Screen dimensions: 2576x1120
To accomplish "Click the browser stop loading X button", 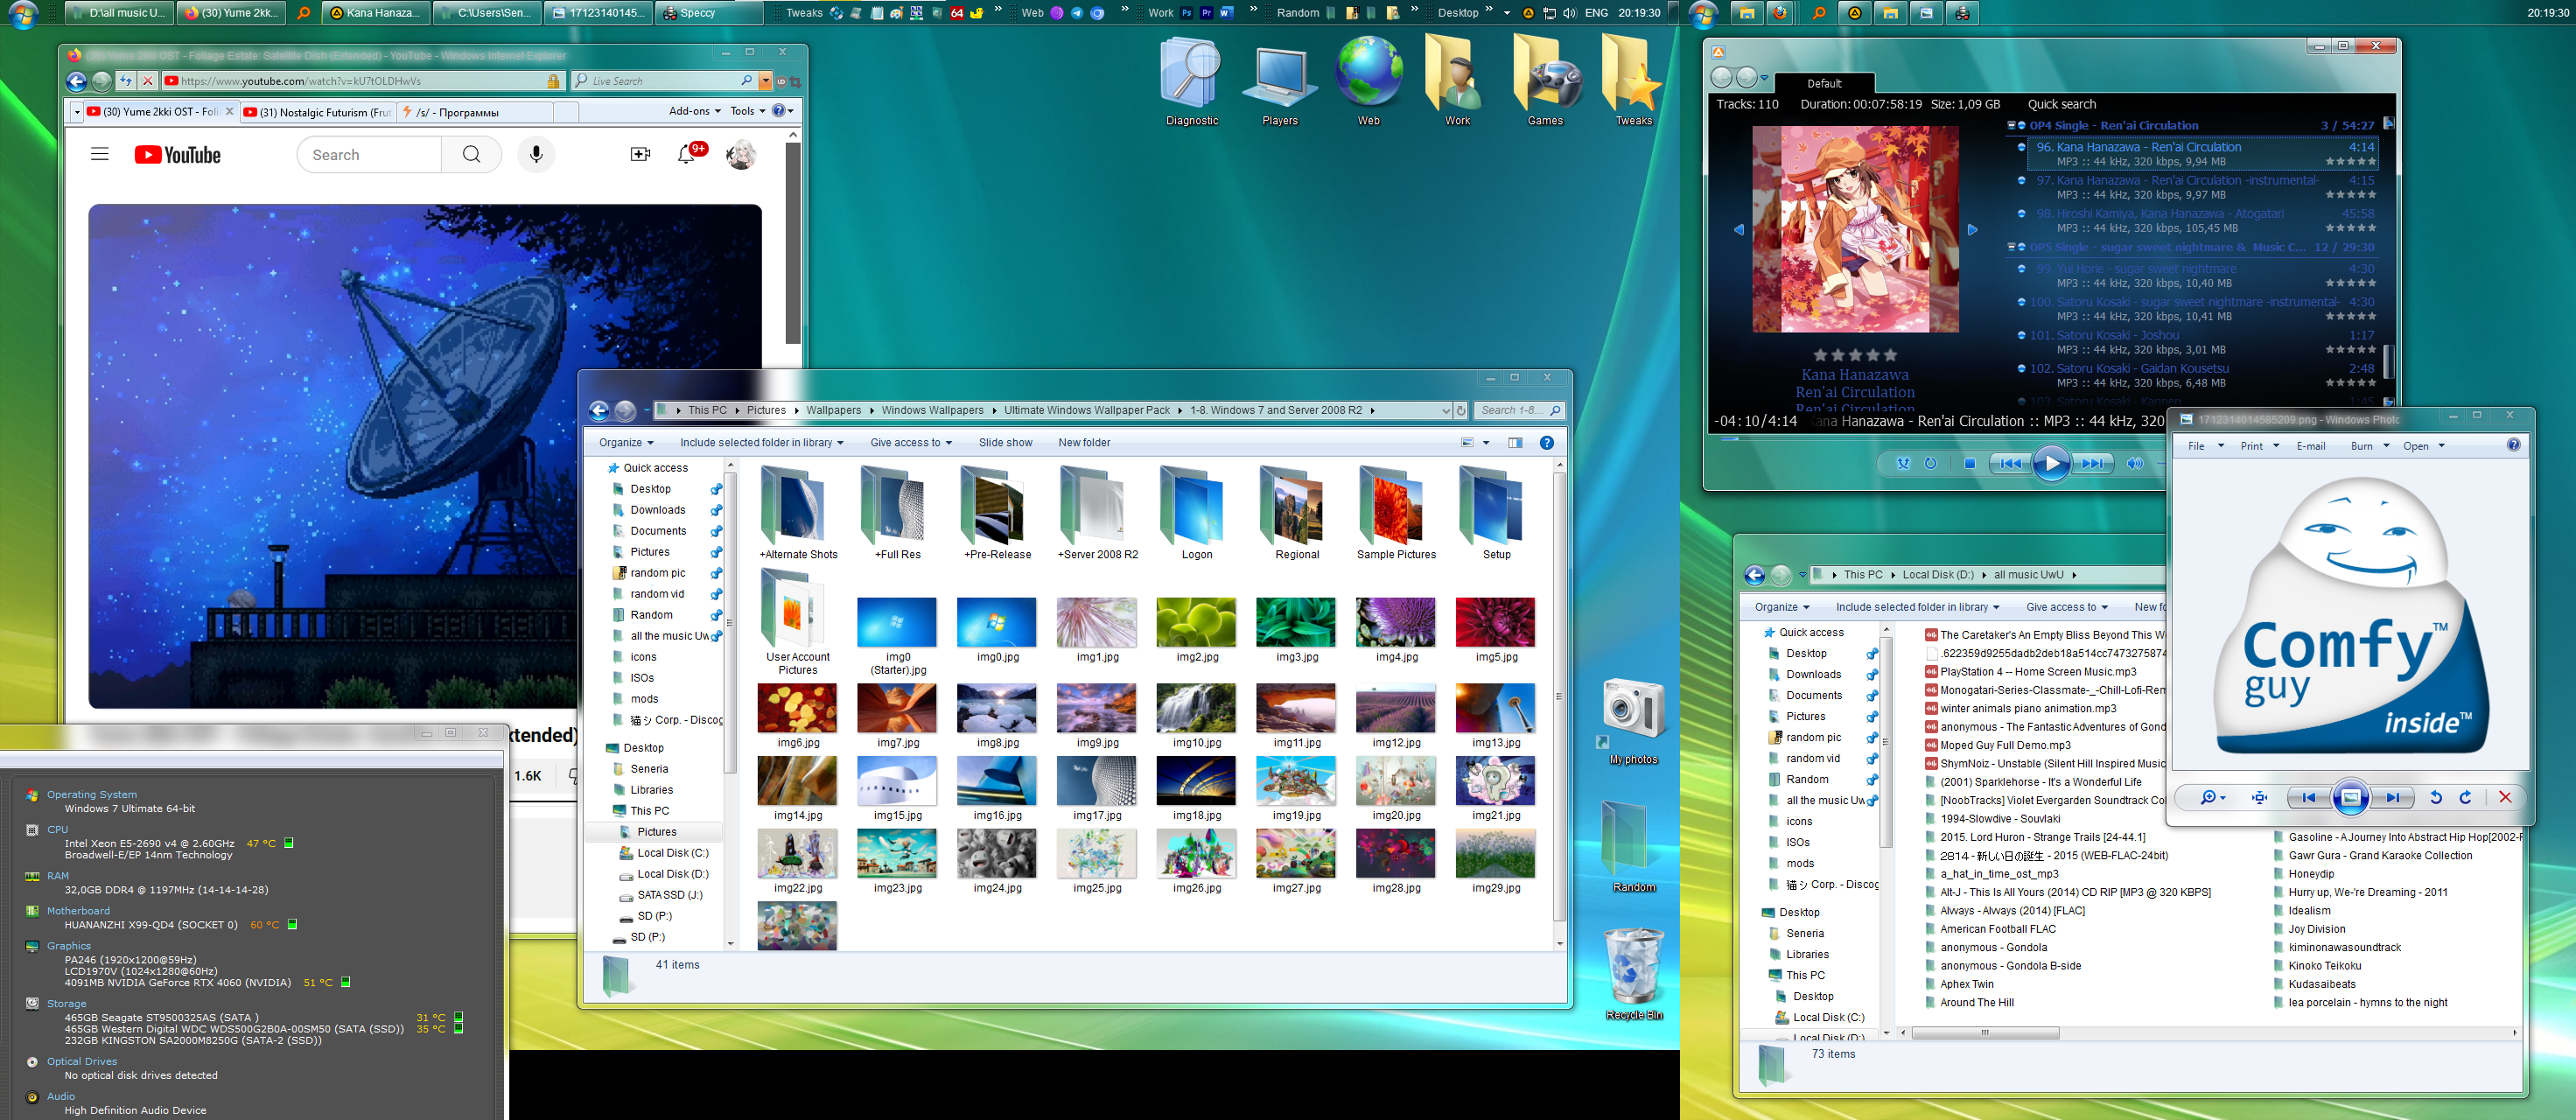I will [148, 81].
